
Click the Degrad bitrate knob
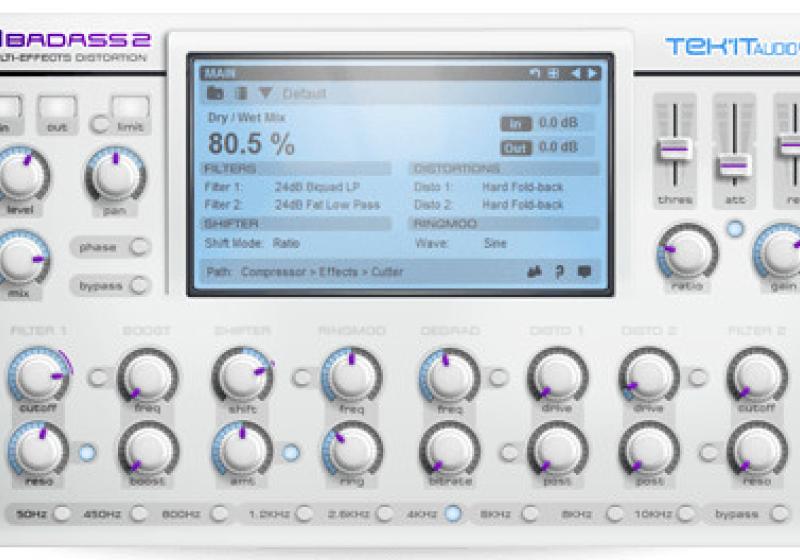449,451
